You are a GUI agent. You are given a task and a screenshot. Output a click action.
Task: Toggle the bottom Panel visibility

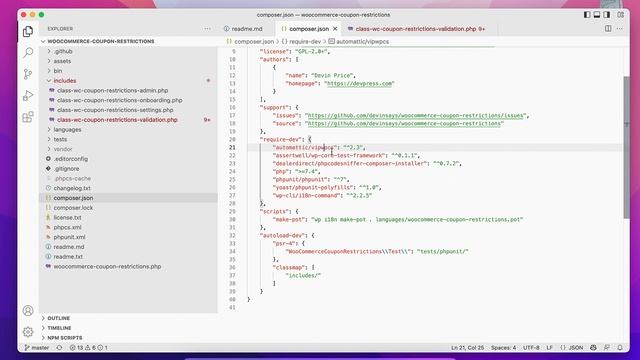(x=597, y=15)
